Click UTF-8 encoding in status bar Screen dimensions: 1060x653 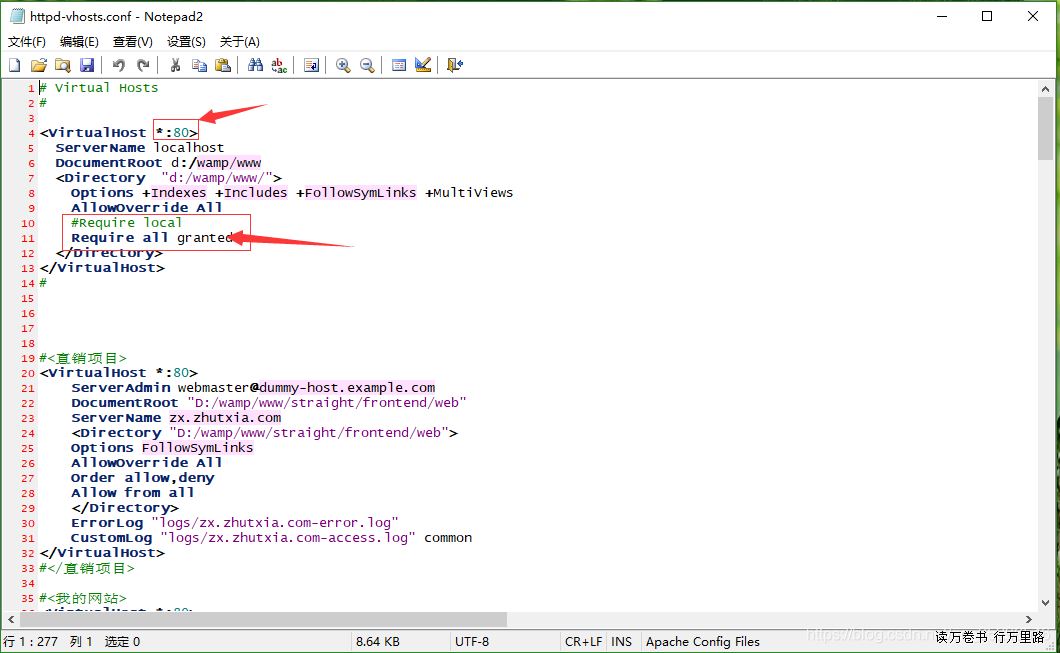click(472, 641)
